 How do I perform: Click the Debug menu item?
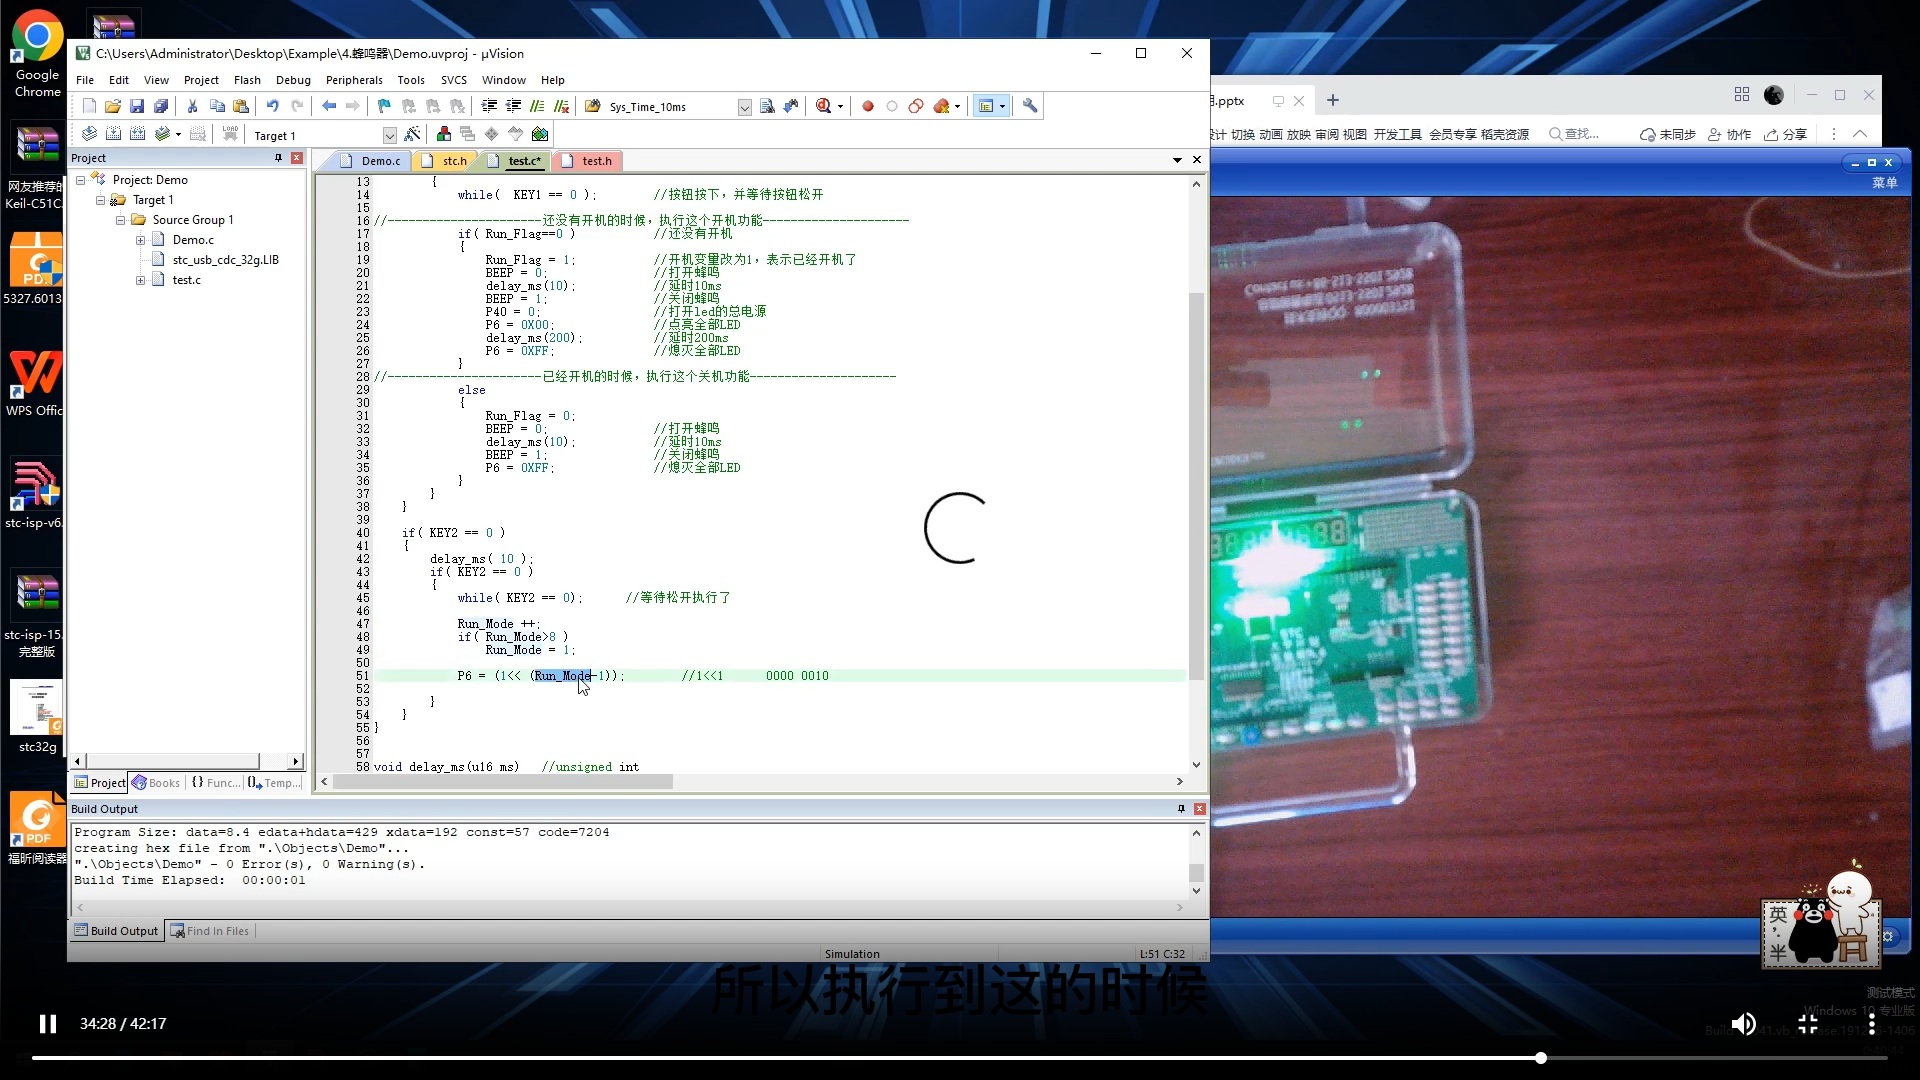coord(293,79)
